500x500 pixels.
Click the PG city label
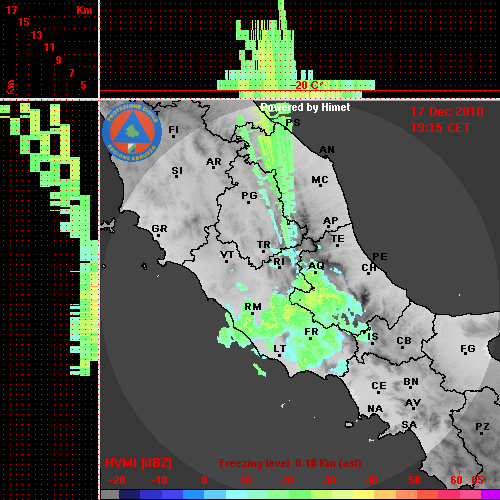249,195
